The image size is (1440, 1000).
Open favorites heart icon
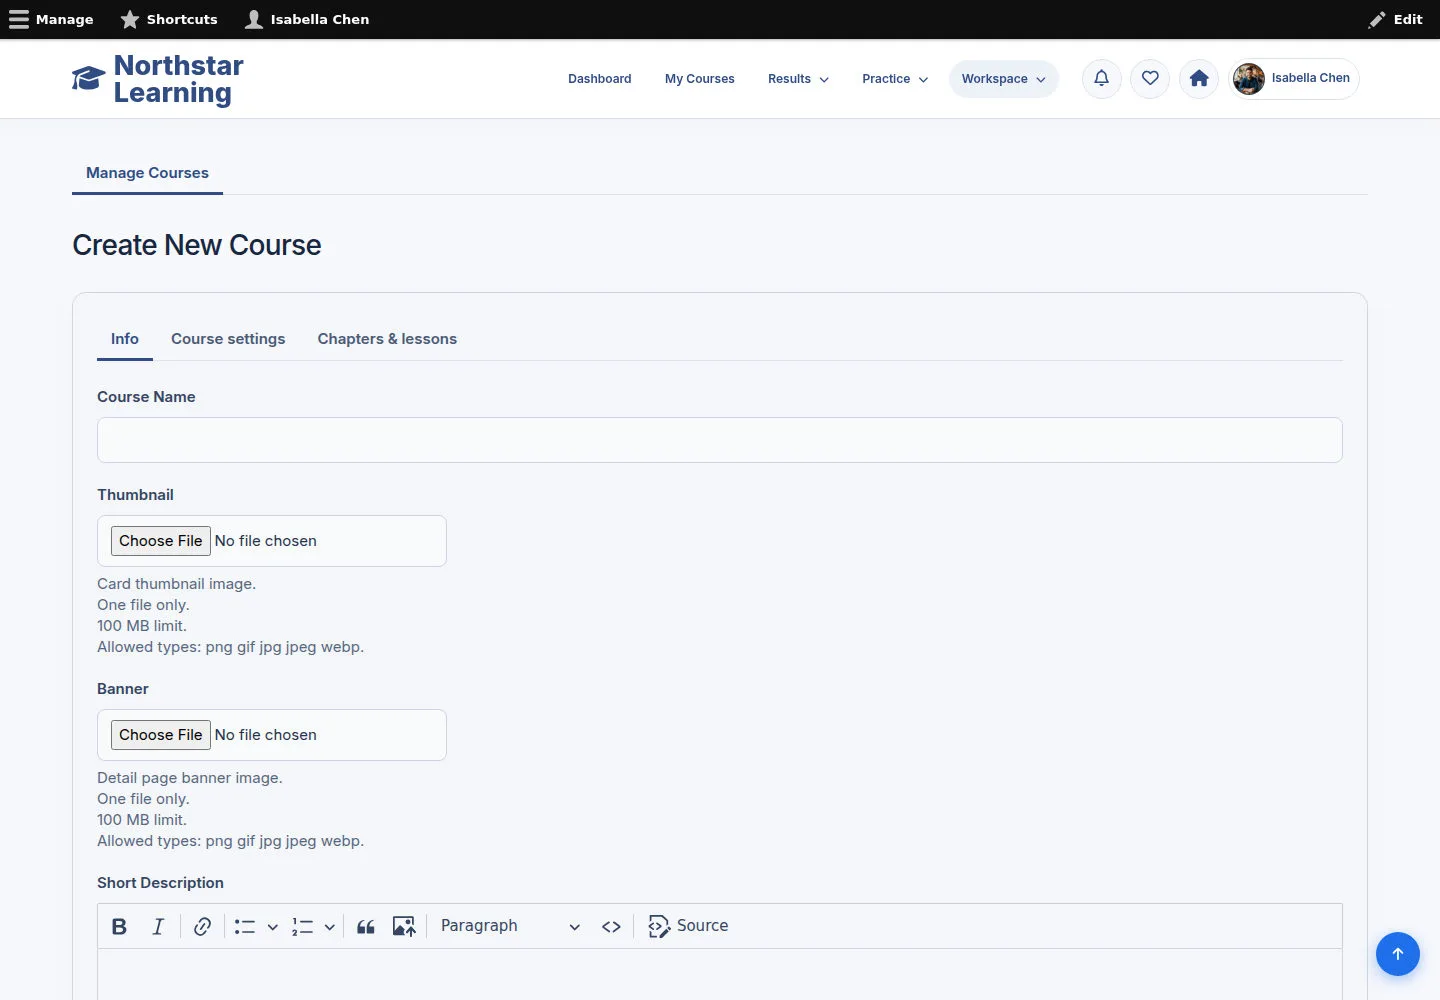(1150, 78)
